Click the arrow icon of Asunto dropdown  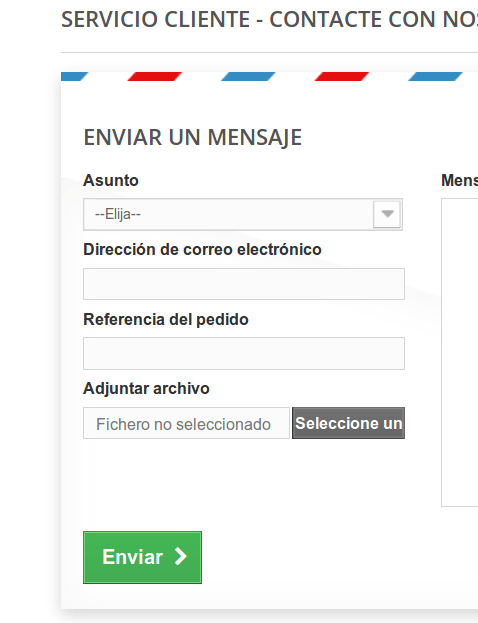[x=387, y=214]
